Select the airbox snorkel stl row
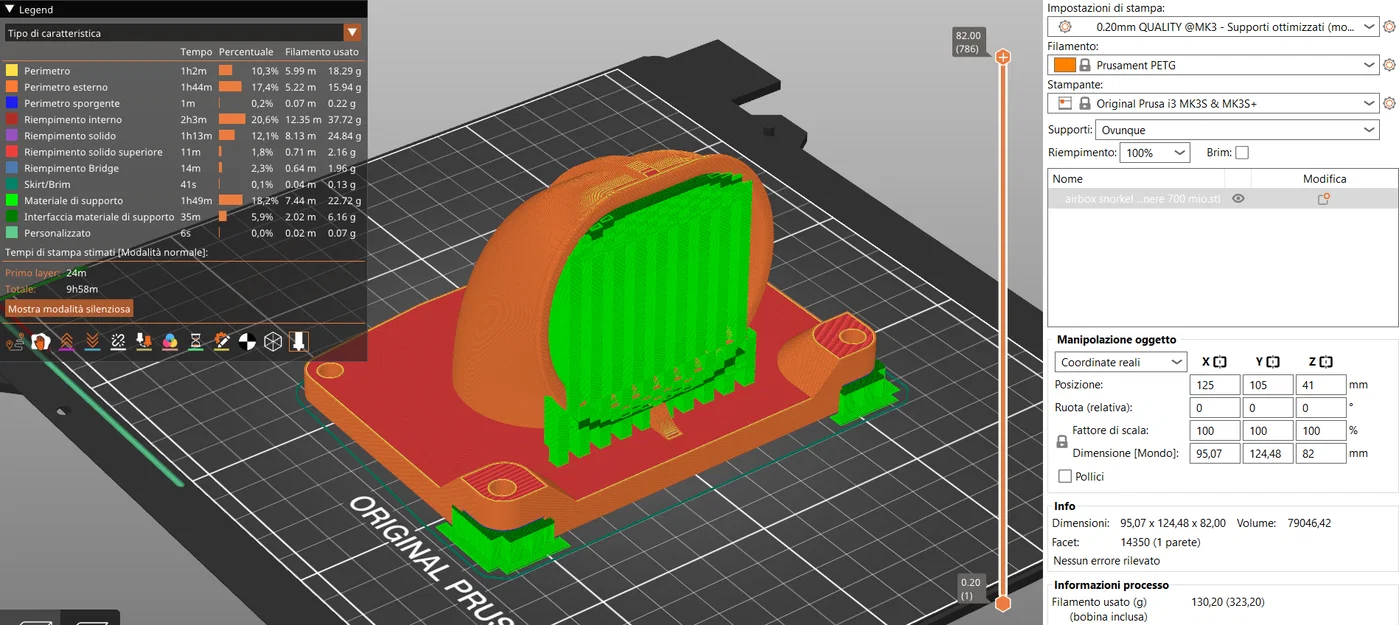 [x=1223, y=199]
